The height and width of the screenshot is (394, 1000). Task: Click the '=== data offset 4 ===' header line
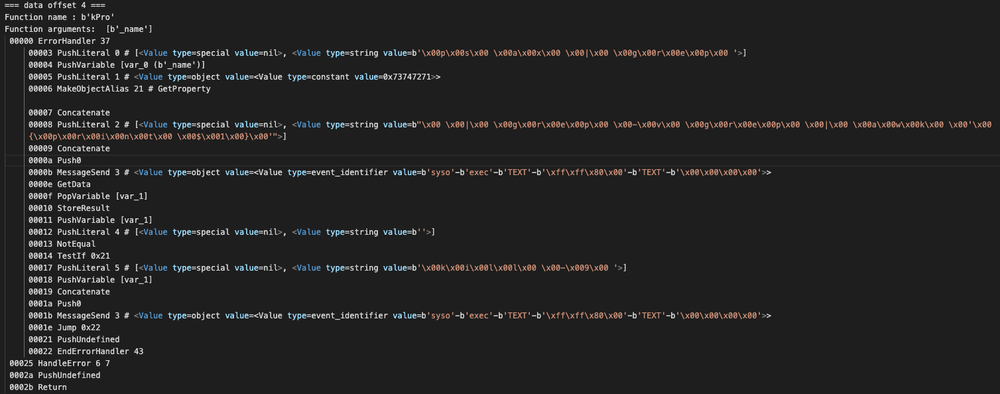click(x=50, y=6)
